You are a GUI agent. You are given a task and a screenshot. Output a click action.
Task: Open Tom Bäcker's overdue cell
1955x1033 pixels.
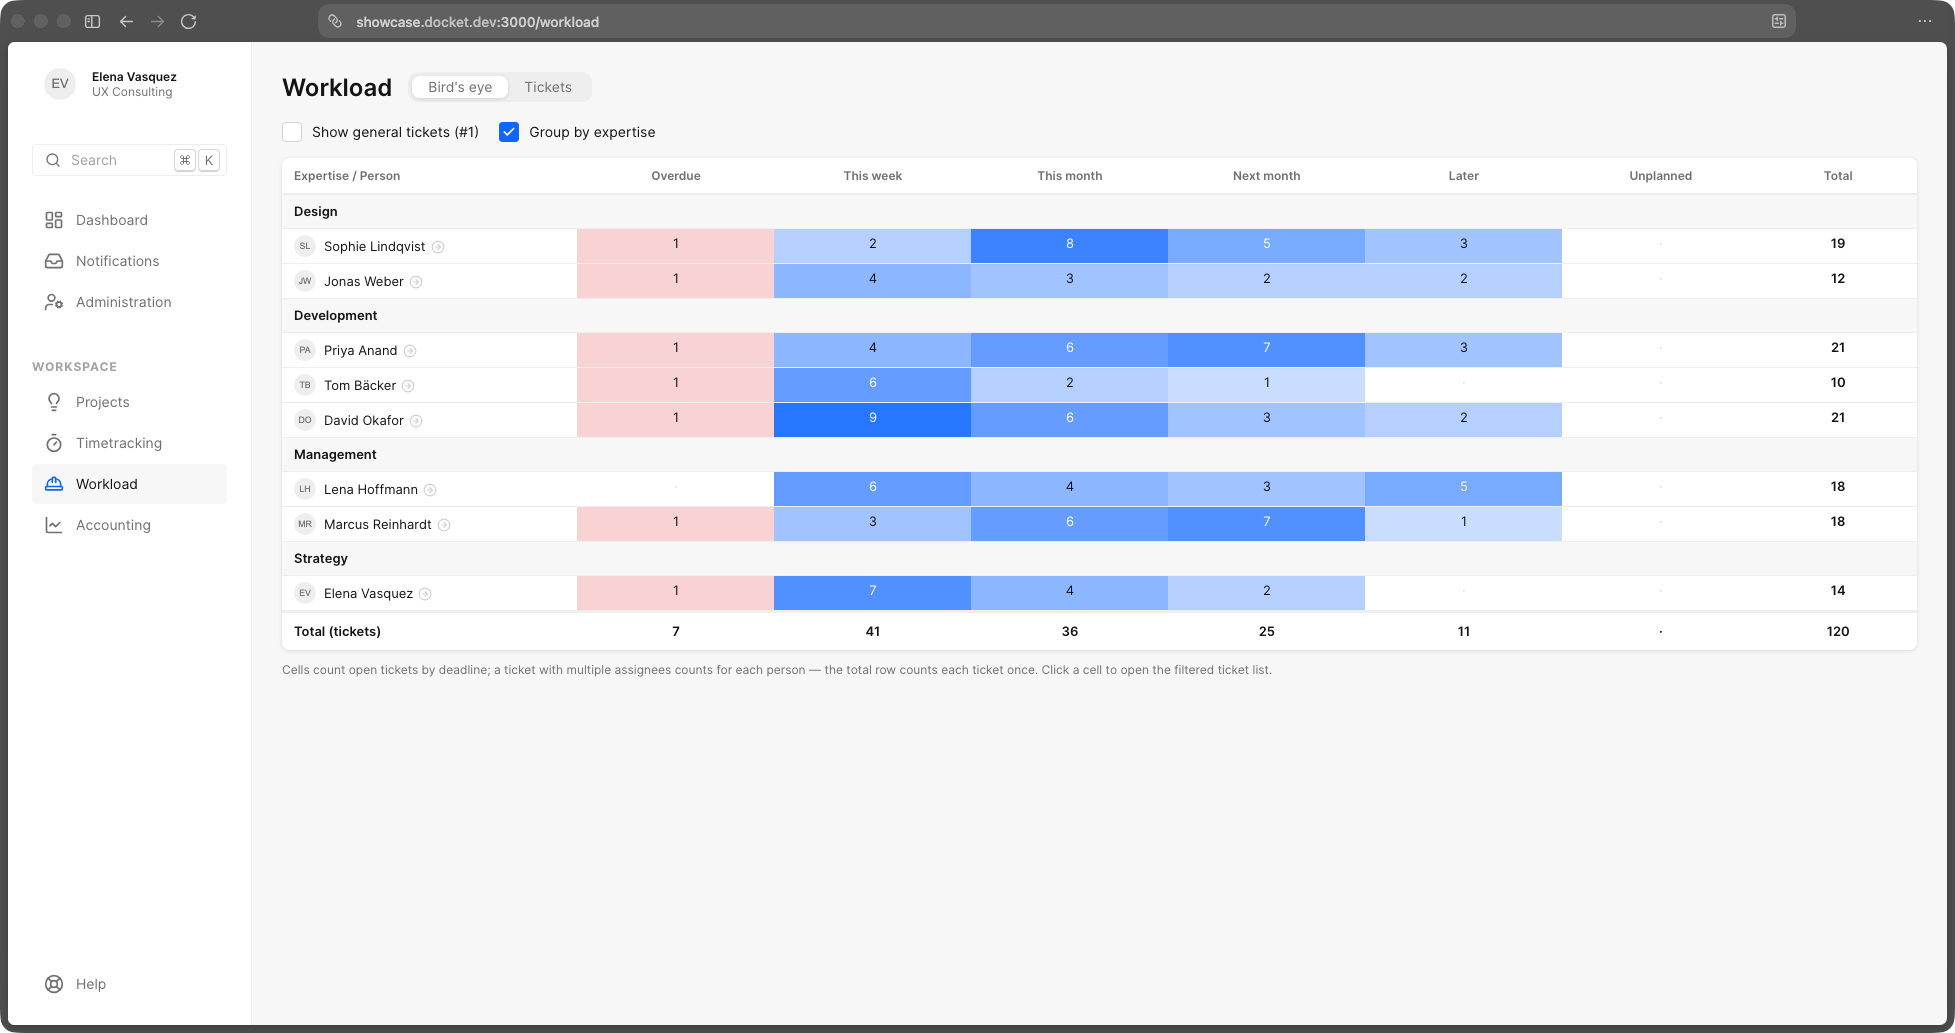675,385
